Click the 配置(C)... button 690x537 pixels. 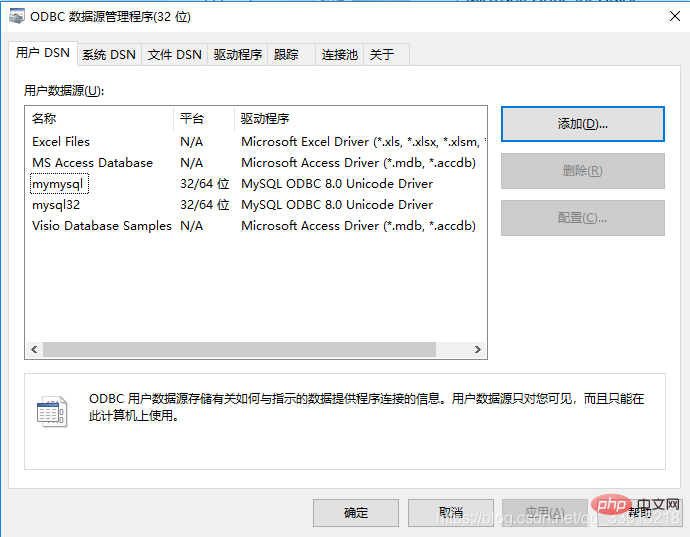point(583,218)
